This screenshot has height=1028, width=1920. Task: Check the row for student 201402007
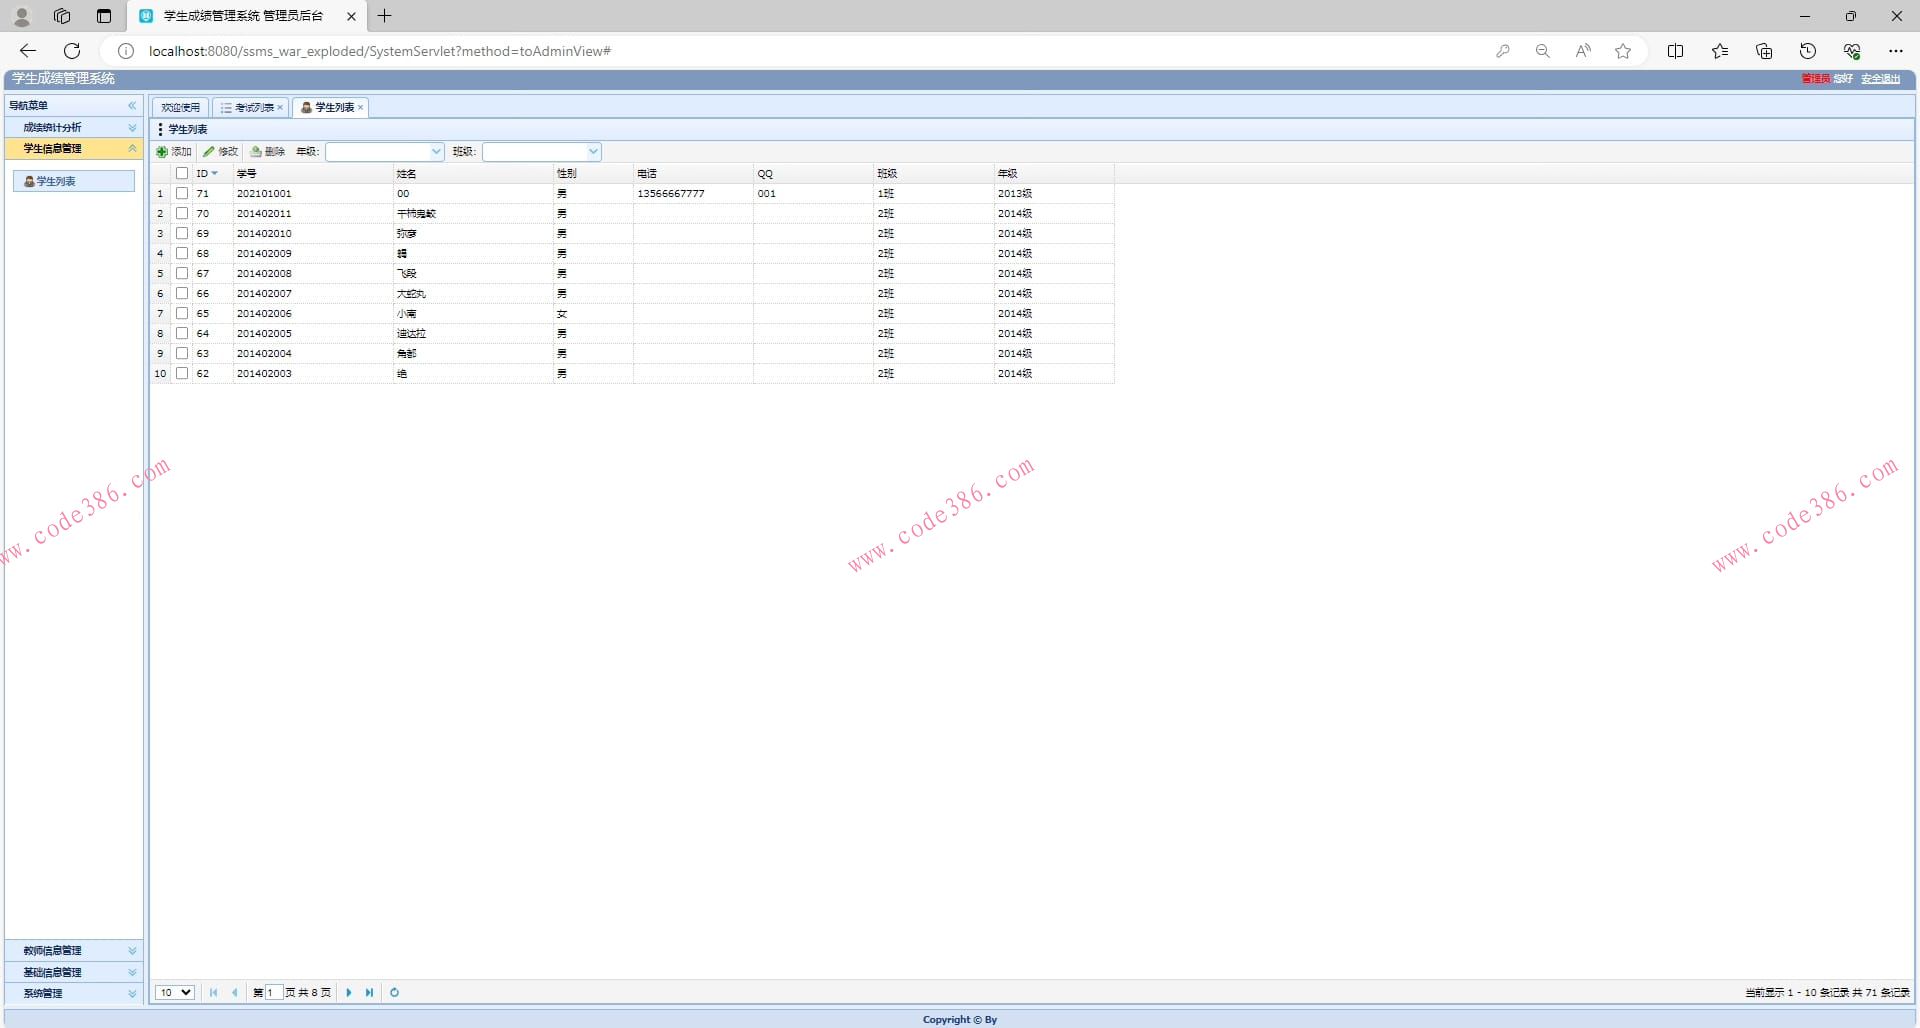point(182,293)
